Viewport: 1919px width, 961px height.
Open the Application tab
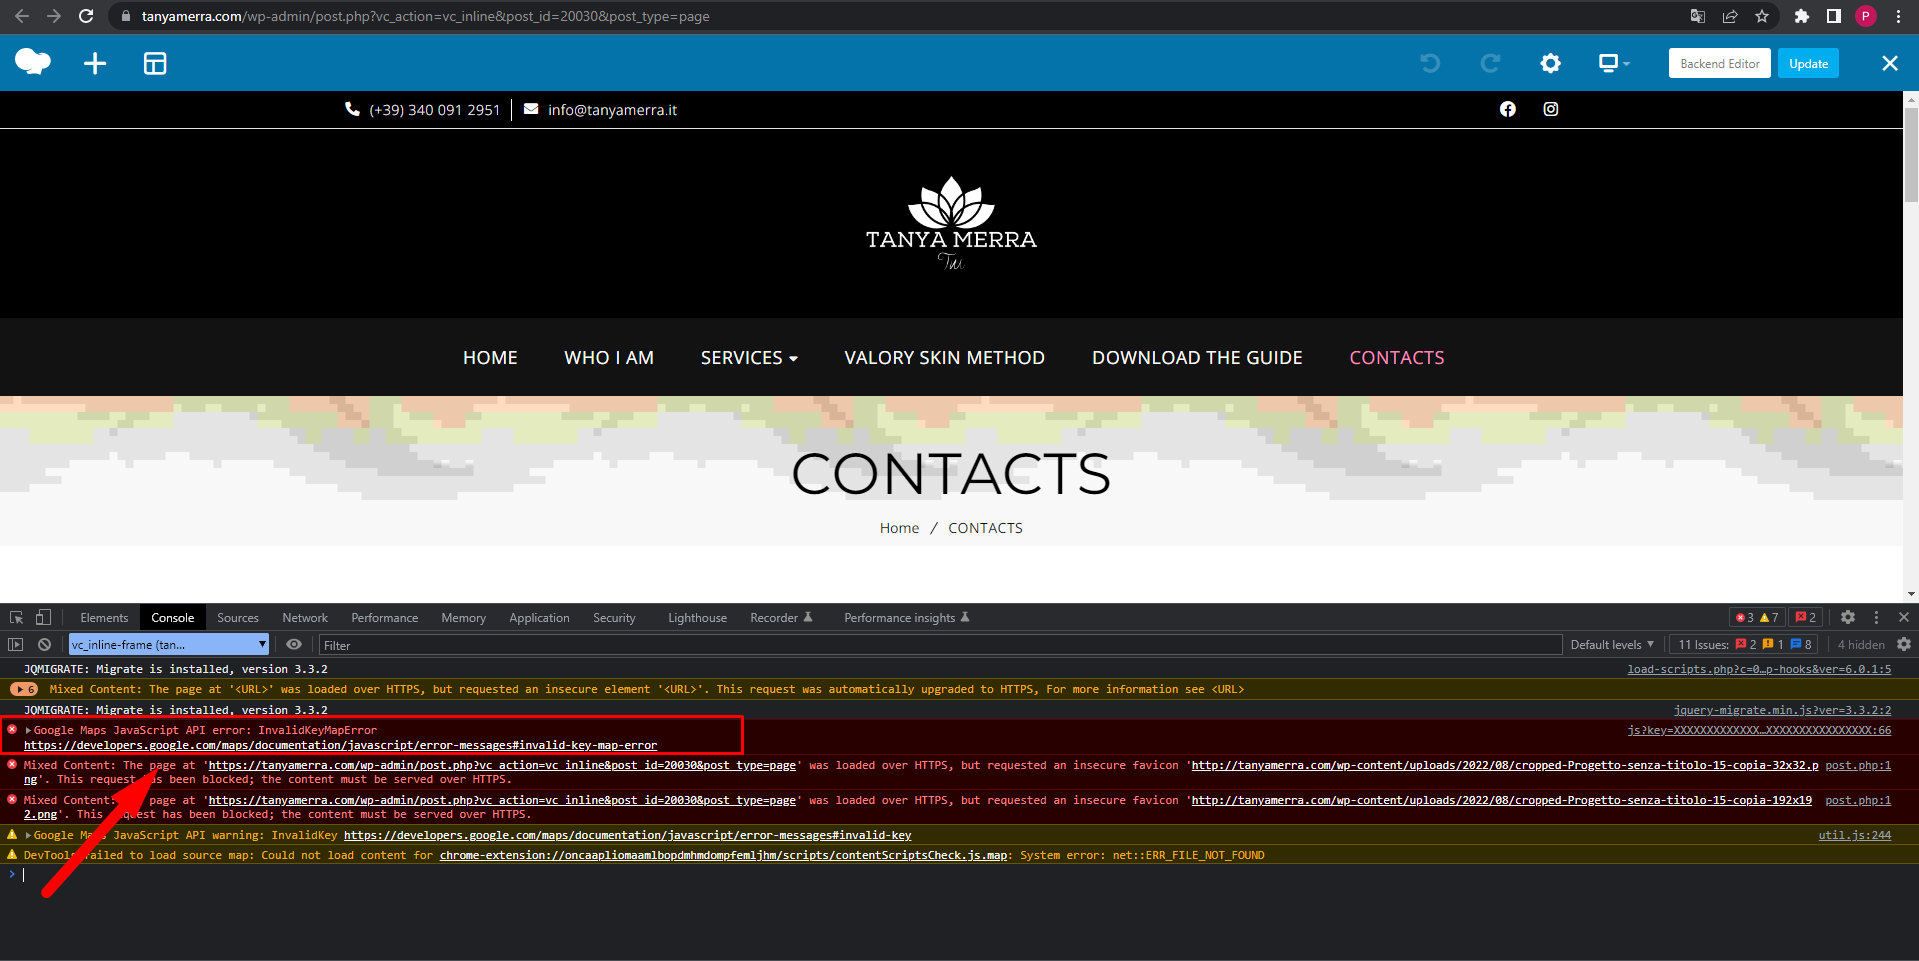pos(539,618)
